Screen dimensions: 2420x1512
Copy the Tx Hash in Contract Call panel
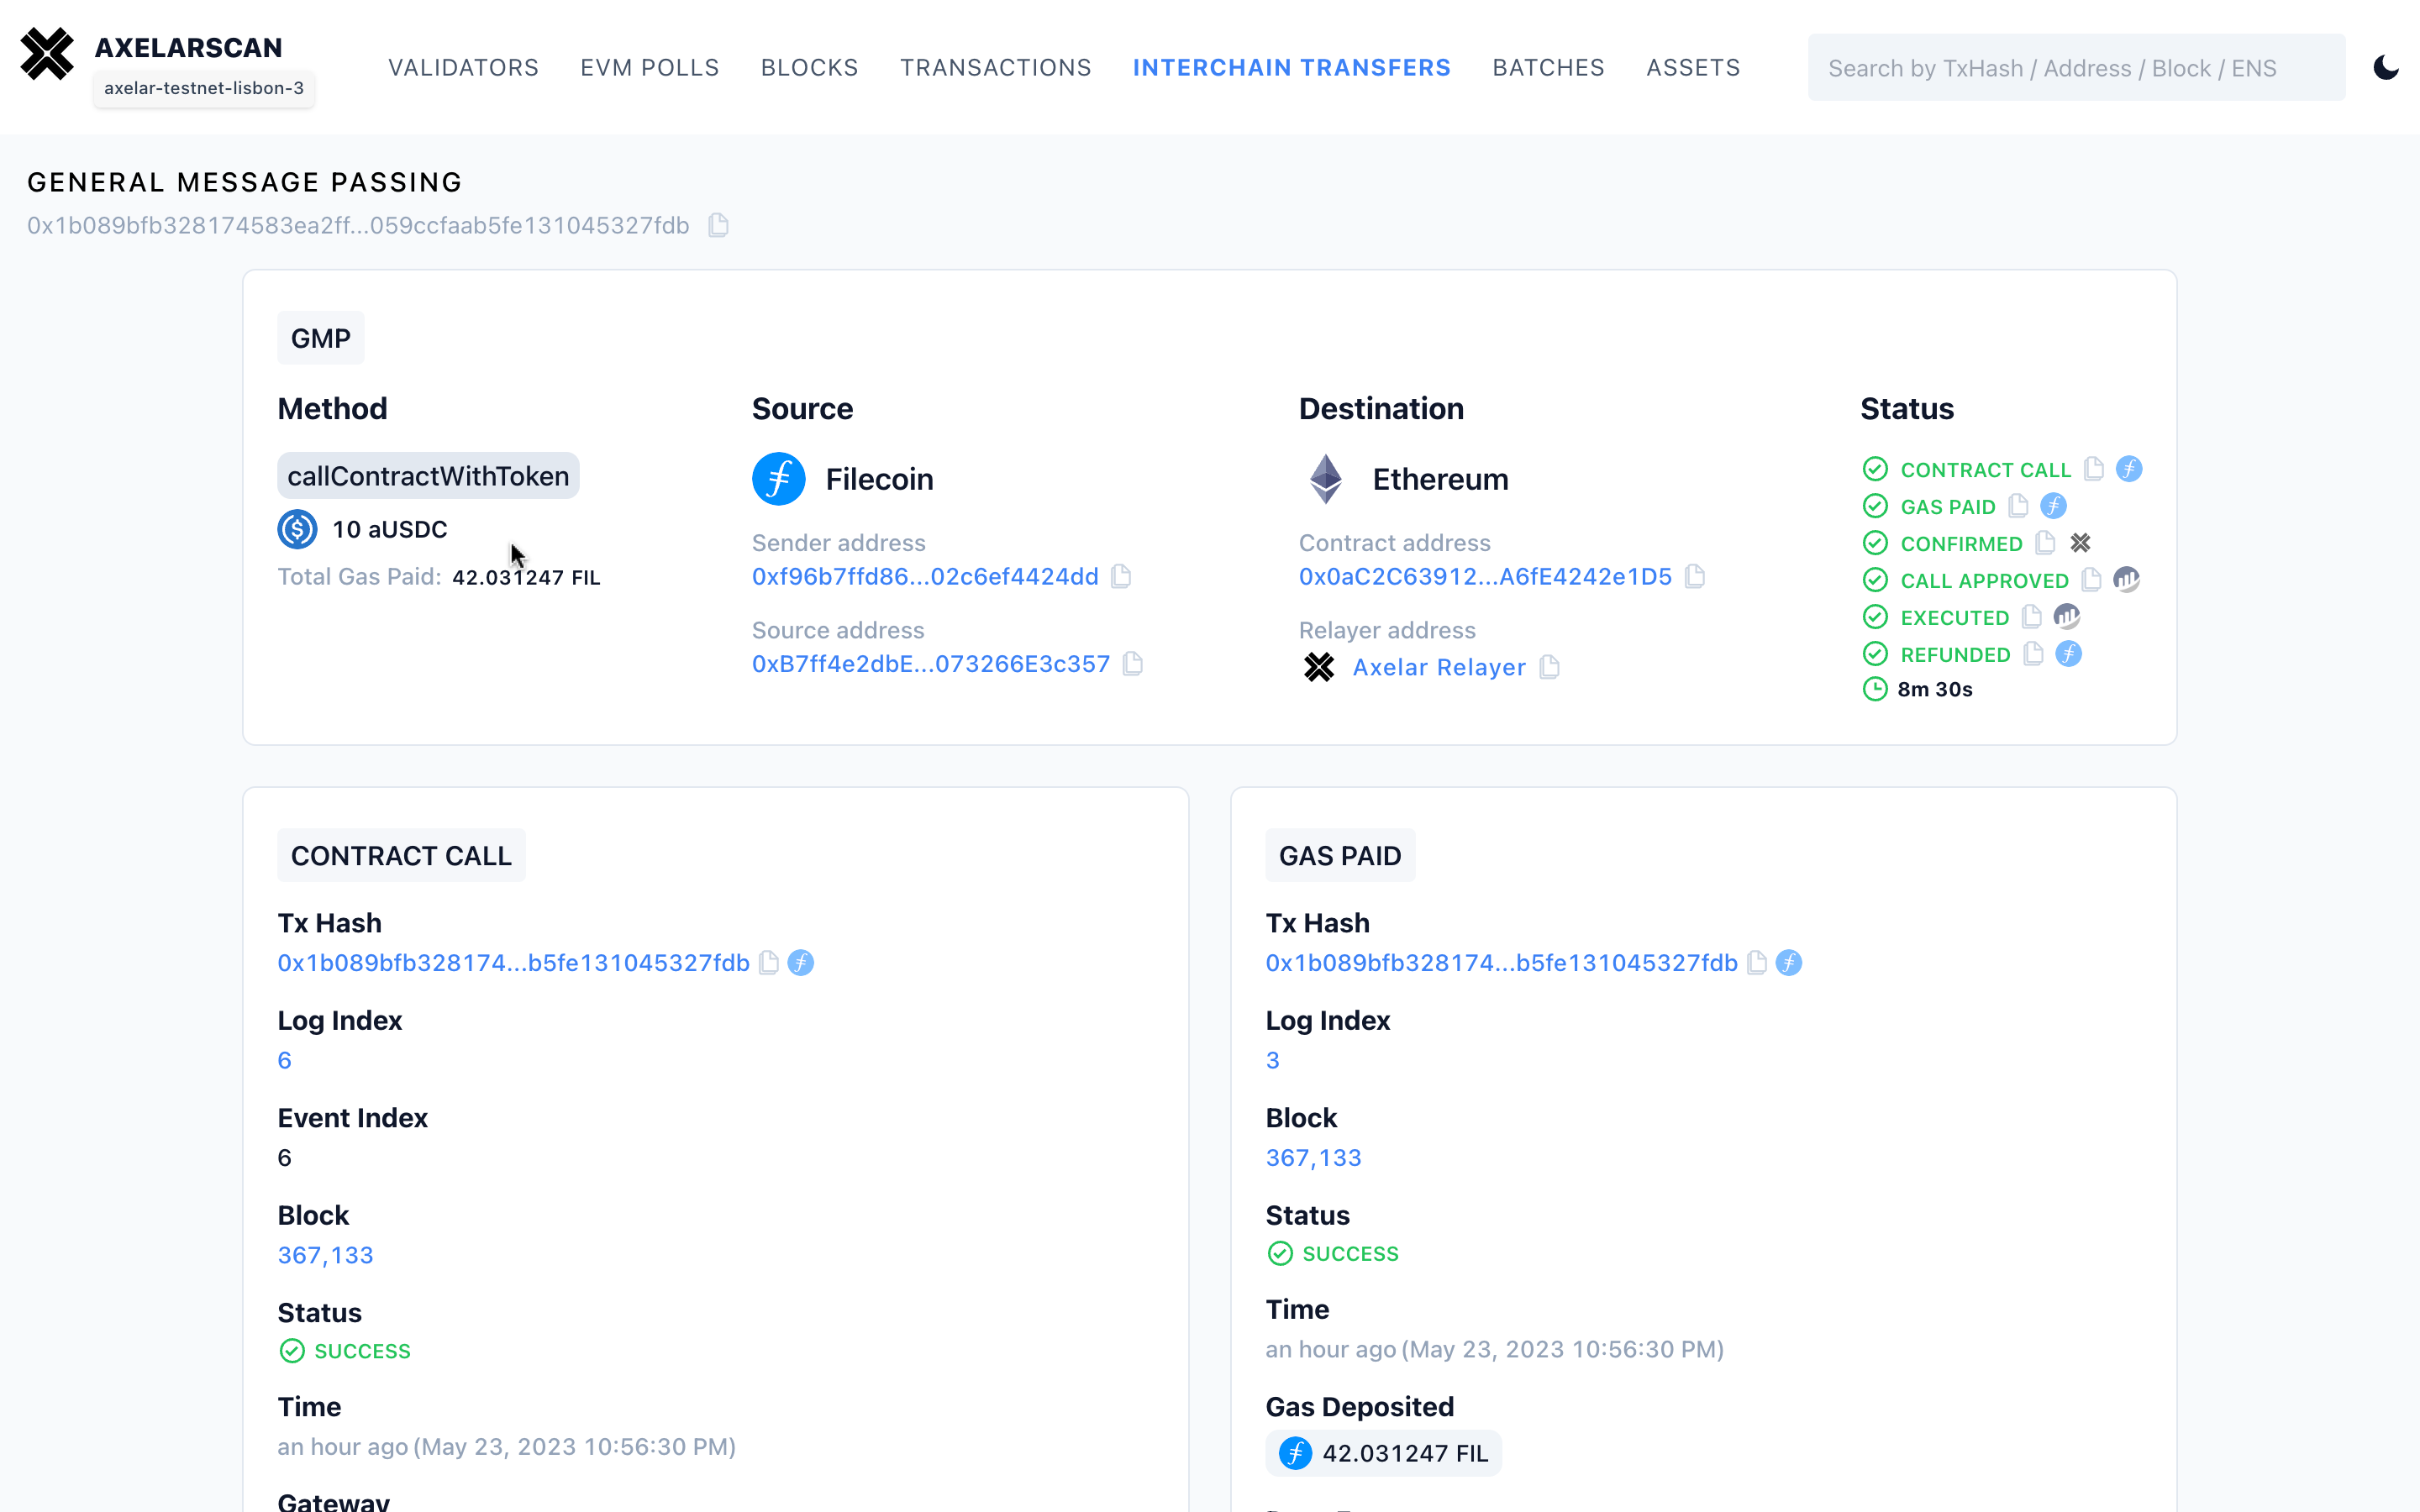[x=769, y=963]
